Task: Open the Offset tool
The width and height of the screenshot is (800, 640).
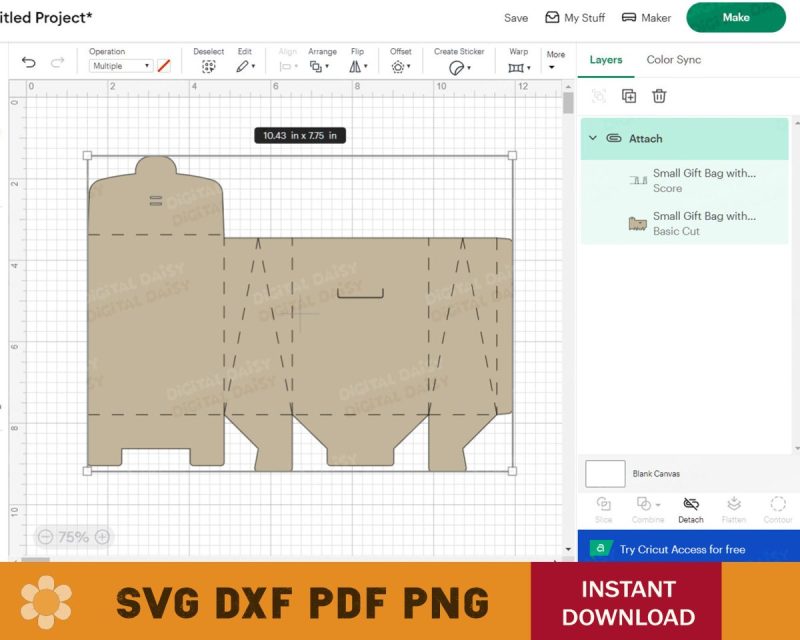Action: click(x=400, y=66)
